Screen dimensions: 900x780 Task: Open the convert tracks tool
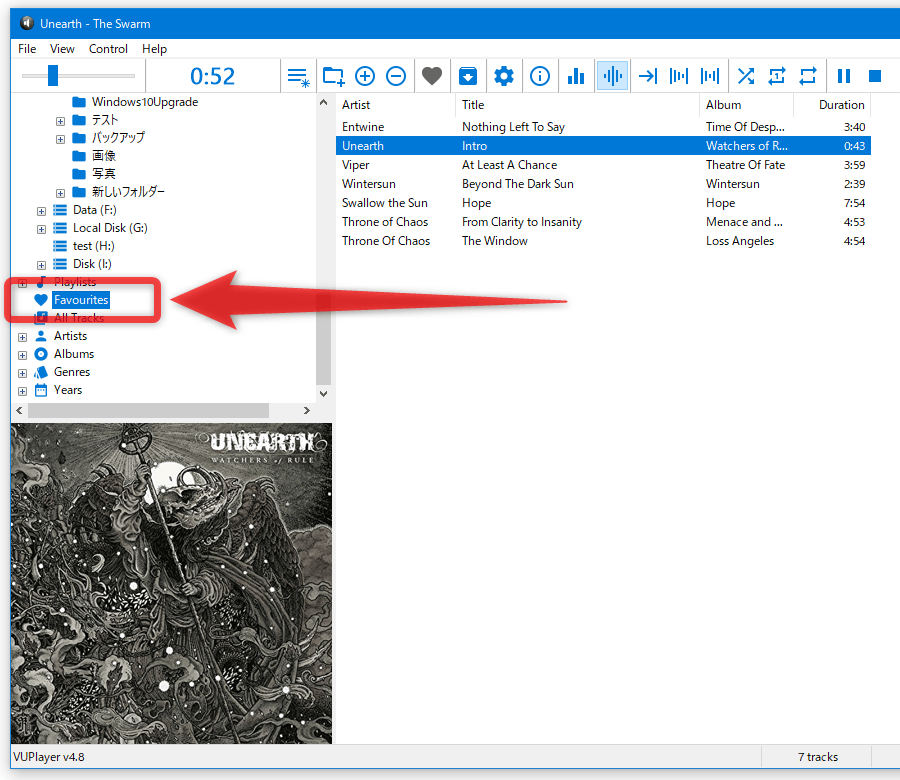coord(468,76)
